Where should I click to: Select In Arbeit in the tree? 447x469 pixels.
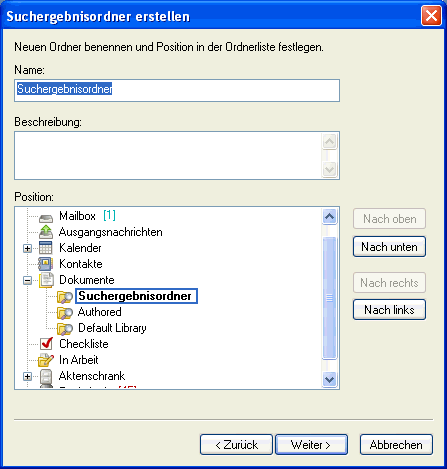(x=79, y=360)
